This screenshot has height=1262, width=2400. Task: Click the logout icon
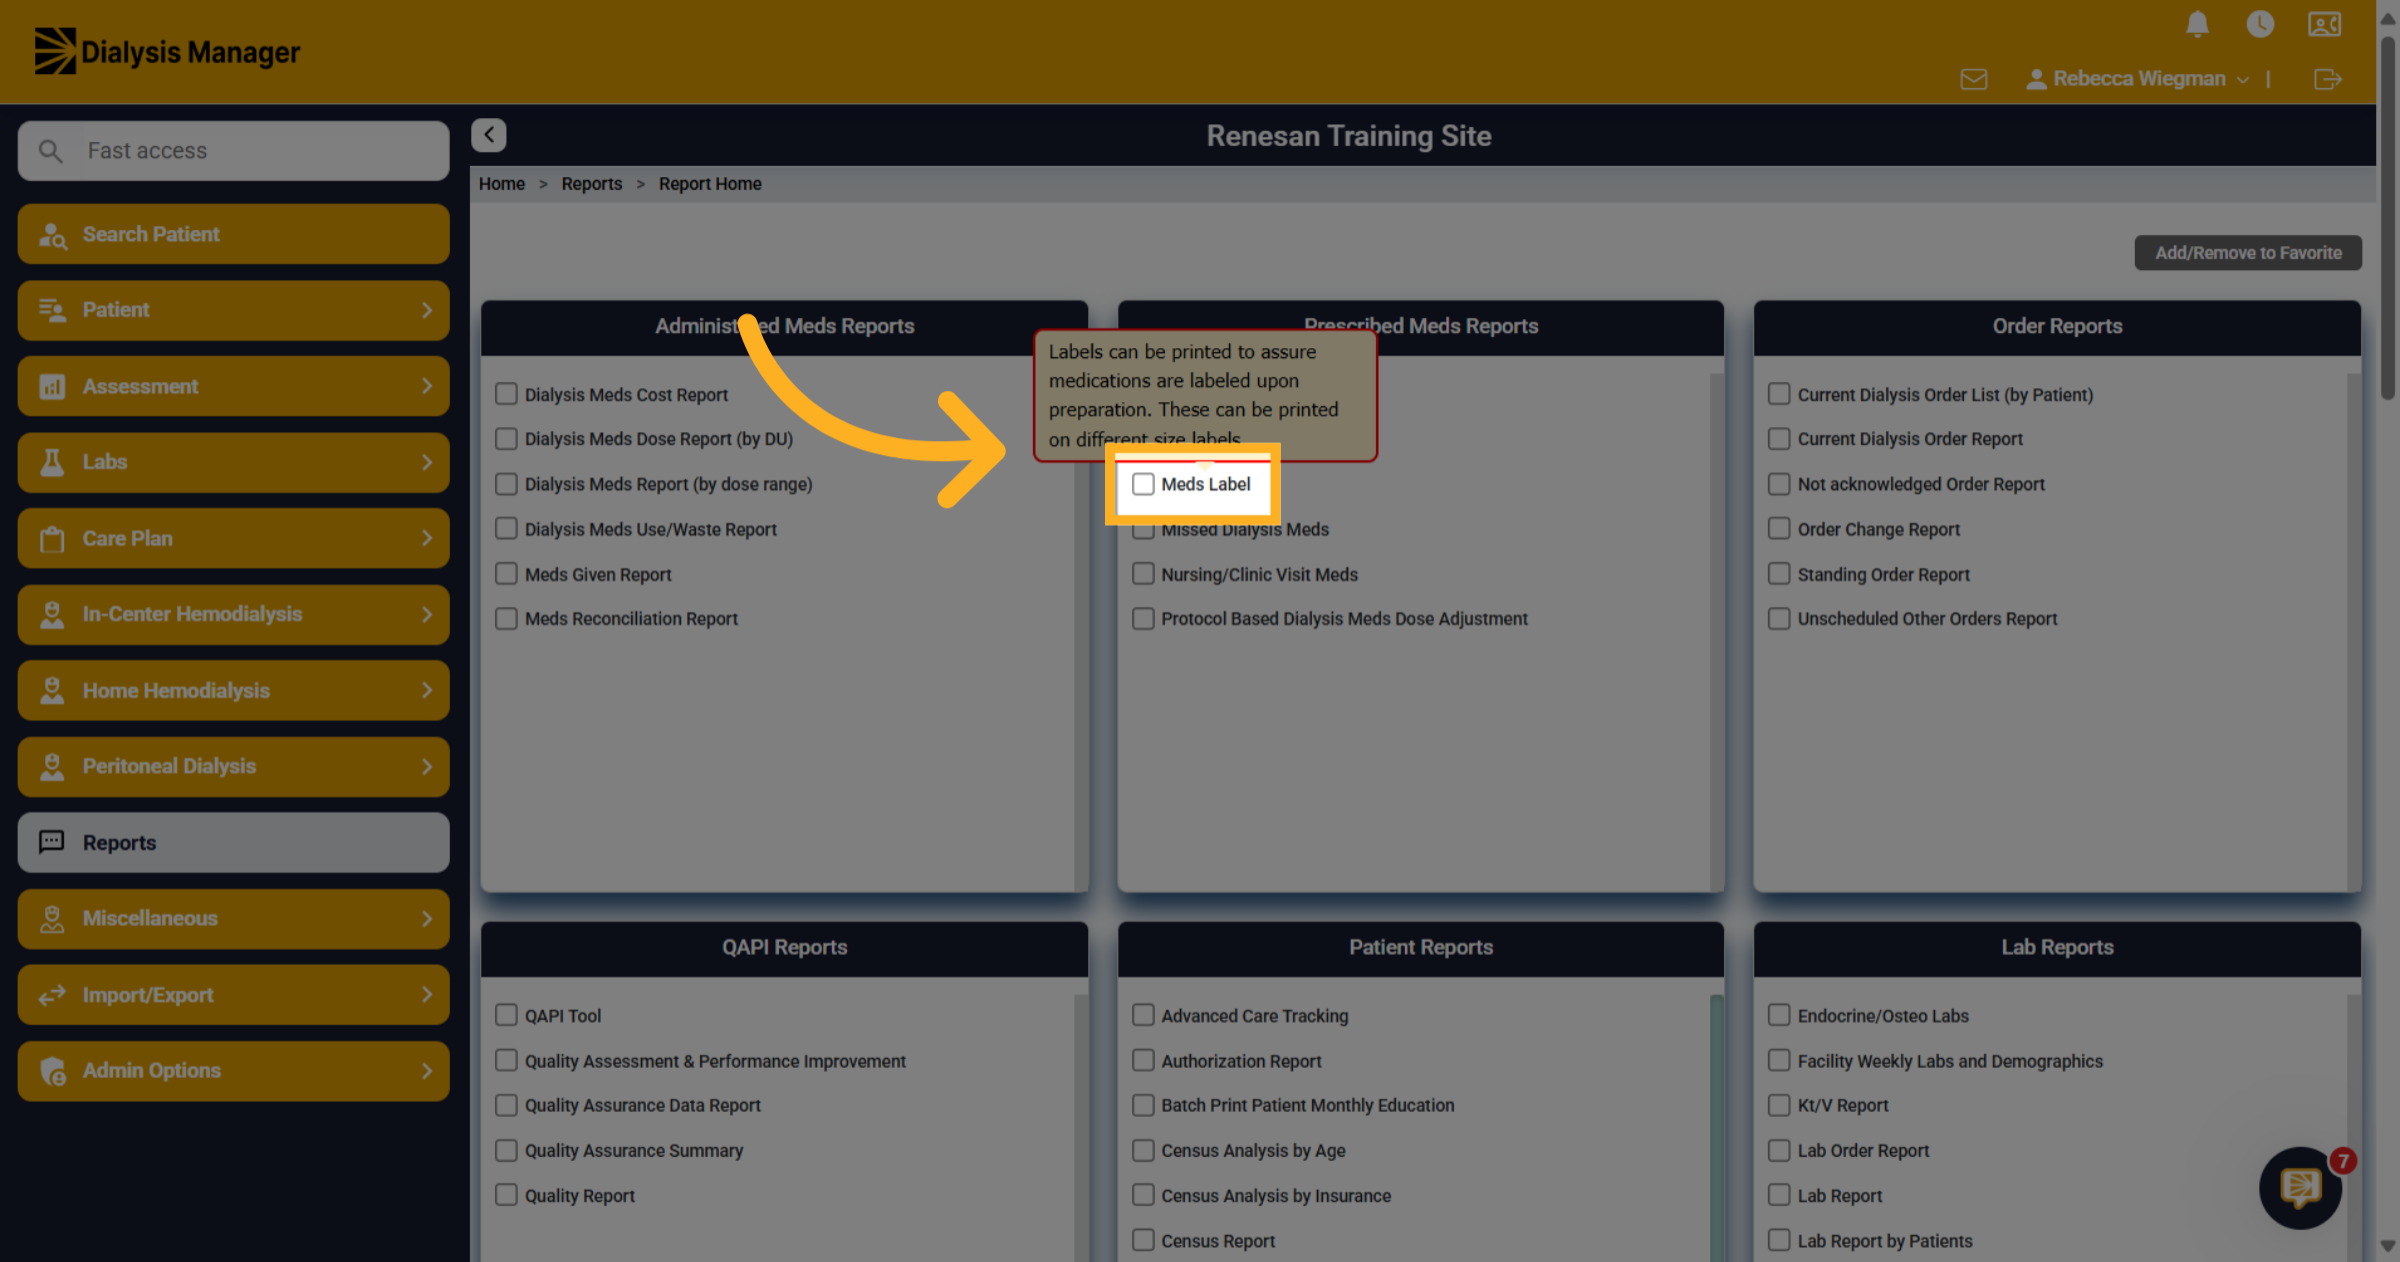click(2328, 79)
